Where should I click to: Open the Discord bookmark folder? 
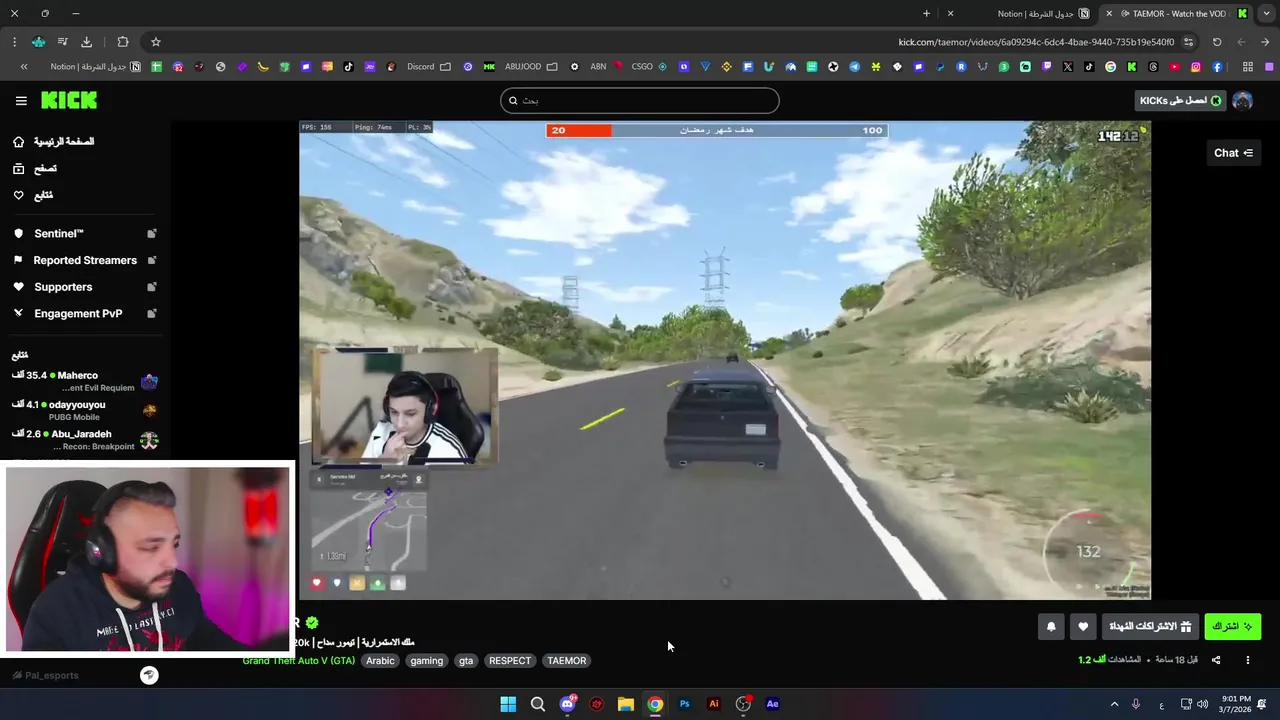point(429,67)
